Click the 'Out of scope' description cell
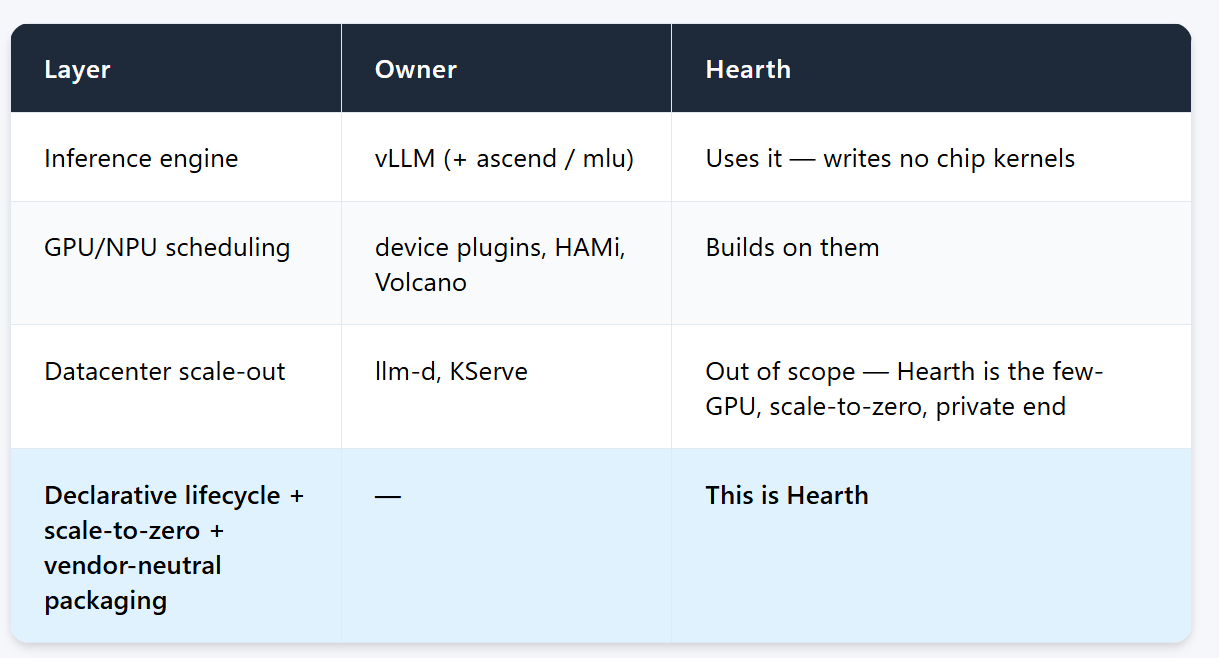1219x658 pixels. (x=931, y=387)
